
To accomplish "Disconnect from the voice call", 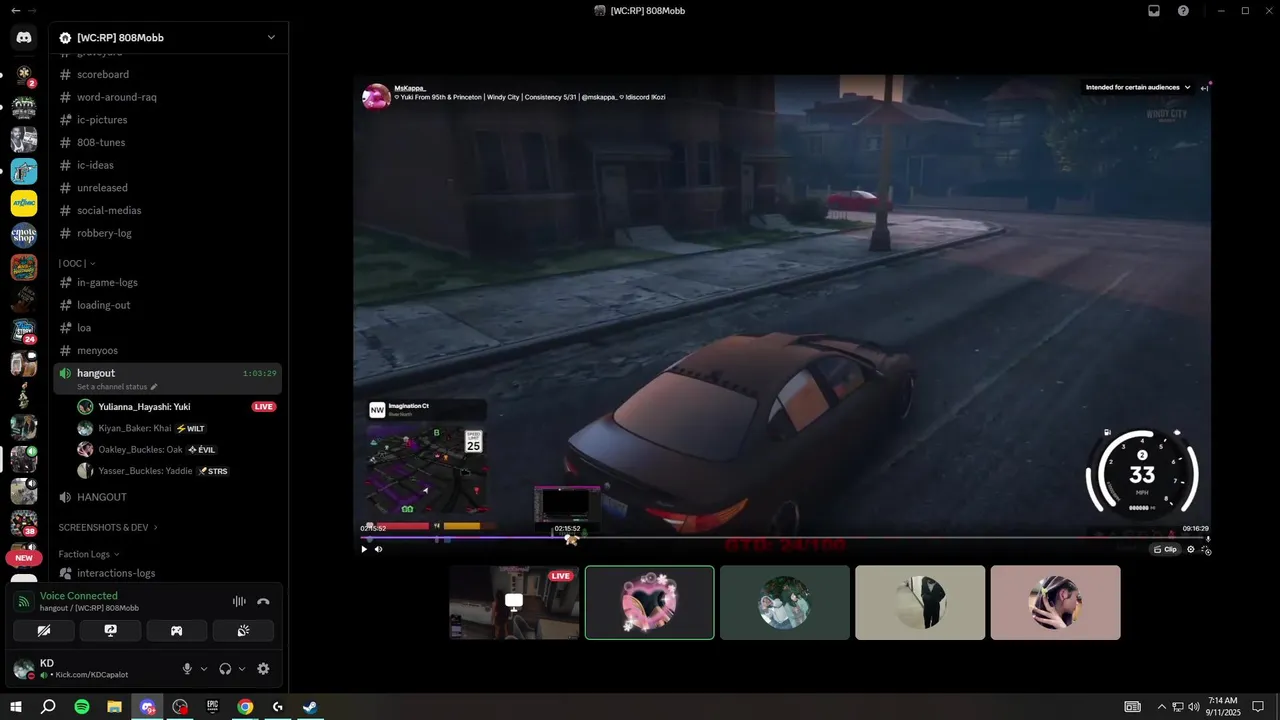I will pyautogui.click(x=263, y=601).
